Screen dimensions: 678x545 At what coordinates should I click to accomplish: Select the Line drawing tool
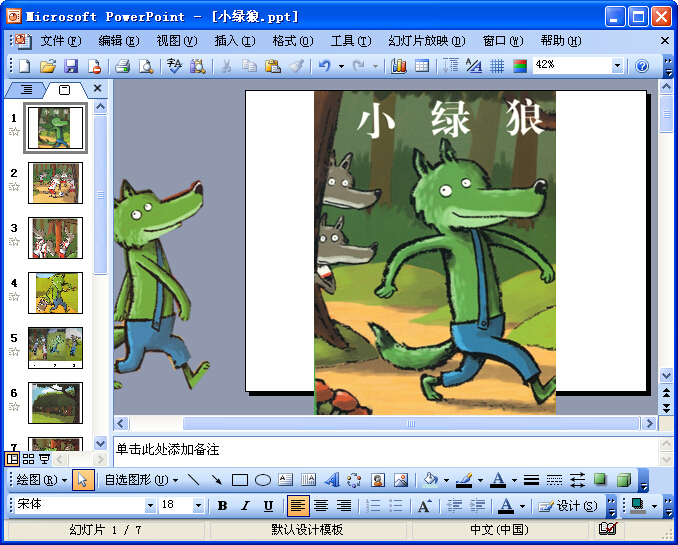point(194,480)
